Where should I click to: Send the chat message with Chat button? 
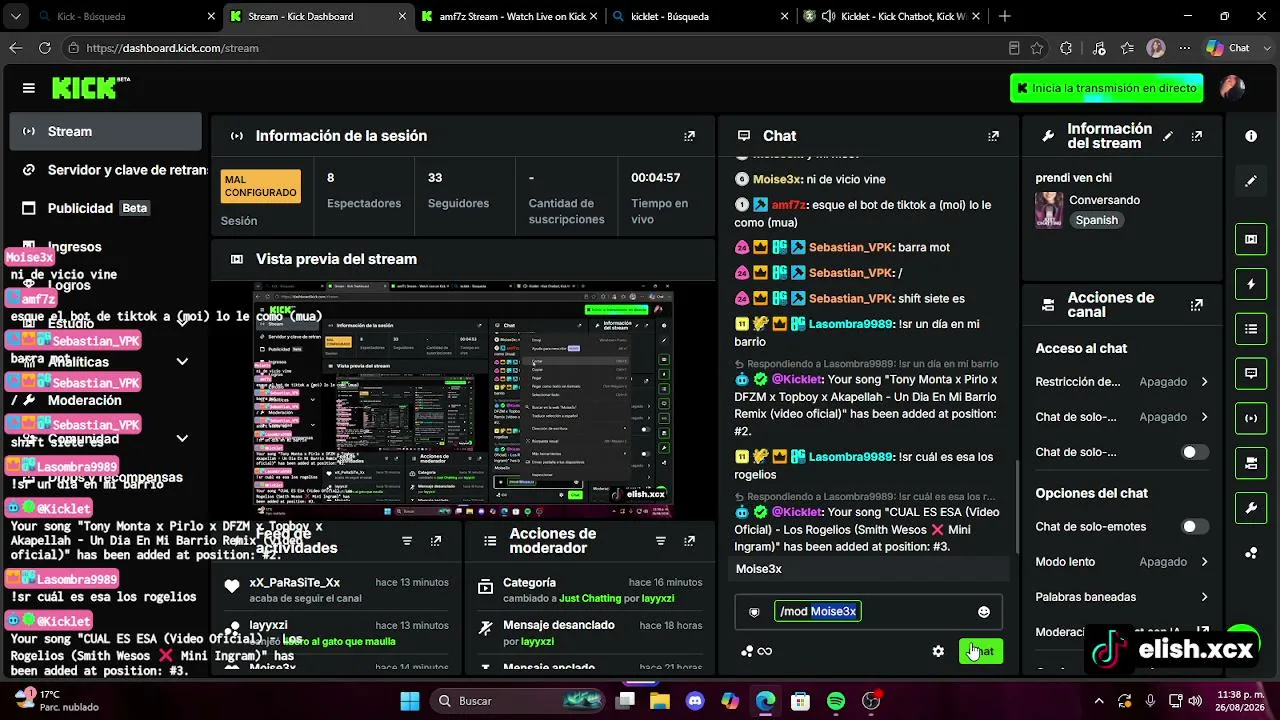981,651
